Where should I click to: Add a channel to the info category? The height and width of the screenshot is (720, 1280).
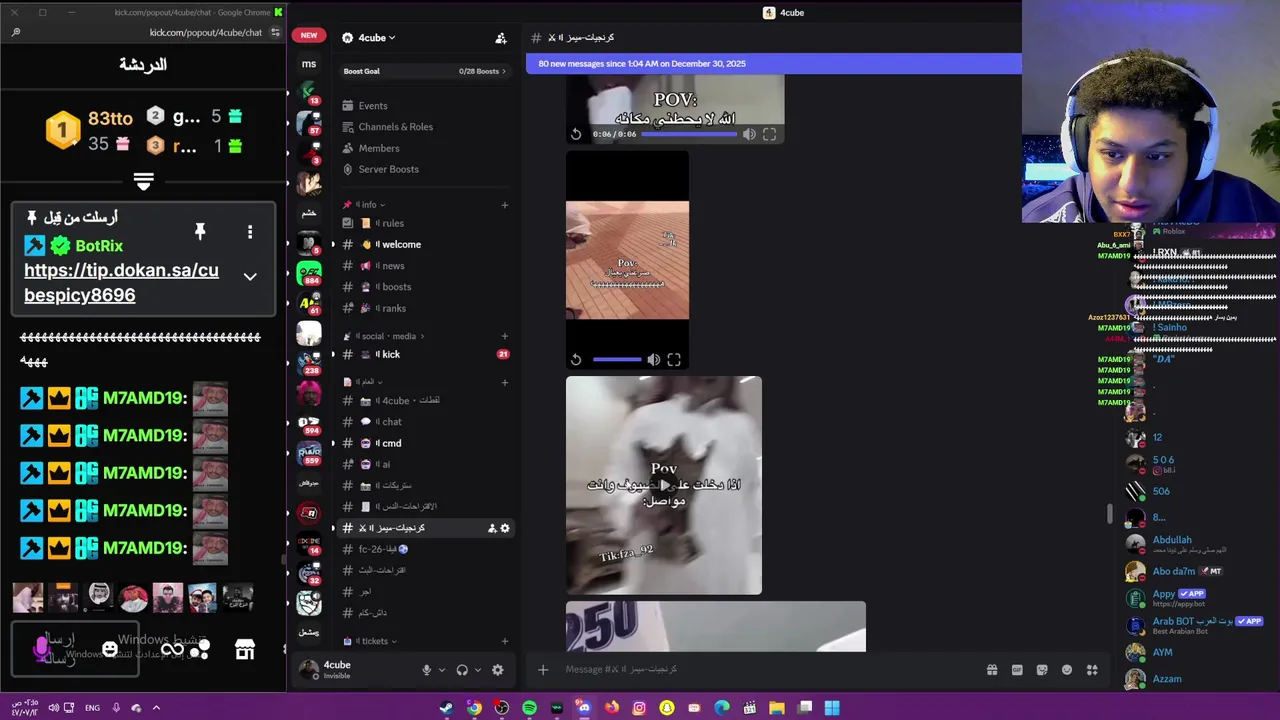504,205
